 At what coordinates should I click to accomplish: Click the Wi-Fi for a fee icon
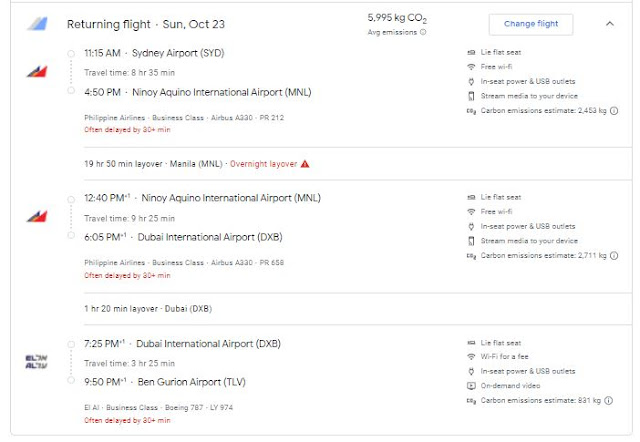[x=471, y=357]
